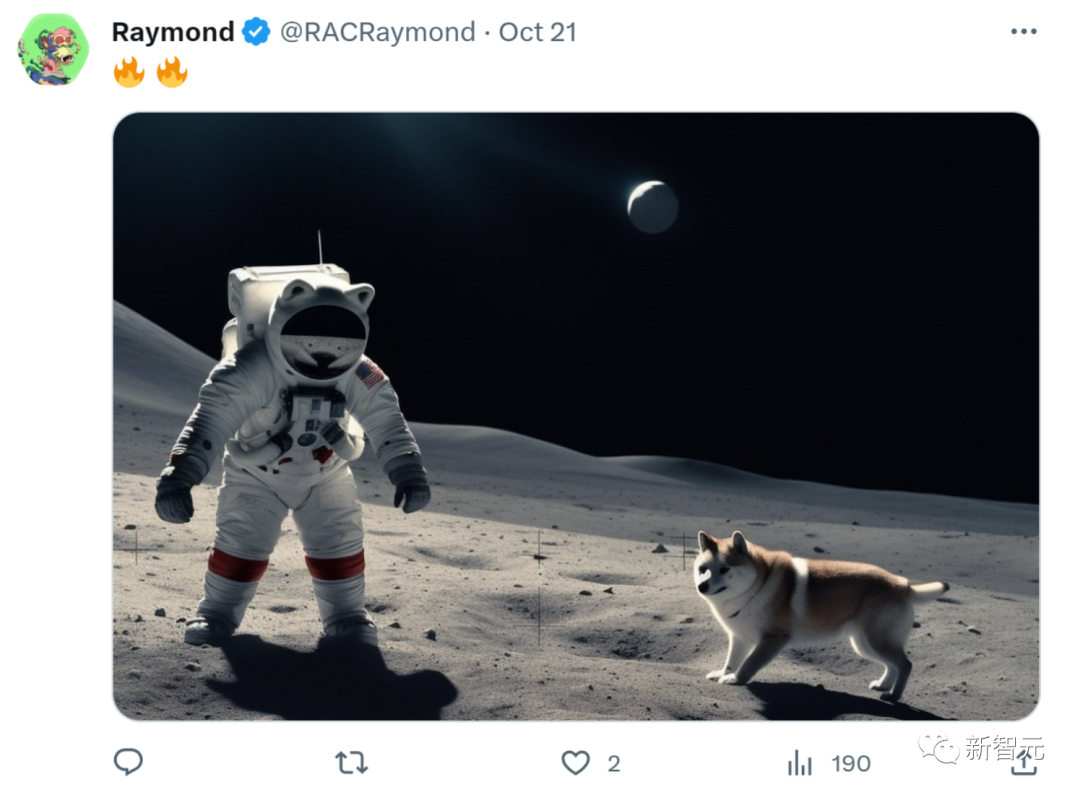Click the blue verified badge
Viewport: 1080px width, 795px height.
pyautogui.click(x=257, y=32)
